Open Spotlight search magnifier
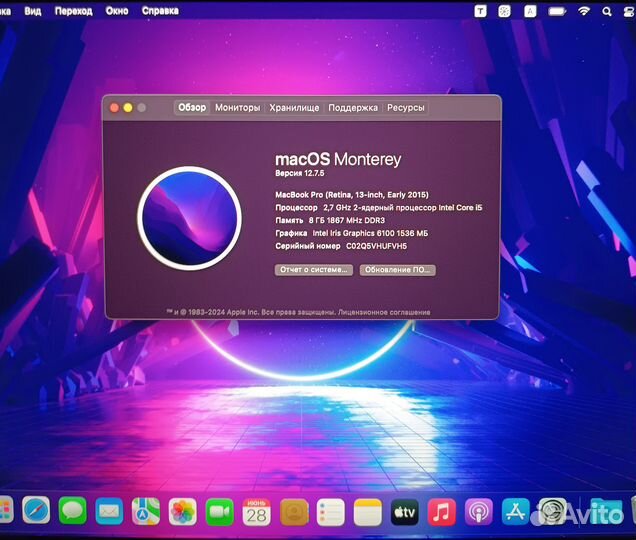Screen dimensions: 636x540 tap(607, 11)
